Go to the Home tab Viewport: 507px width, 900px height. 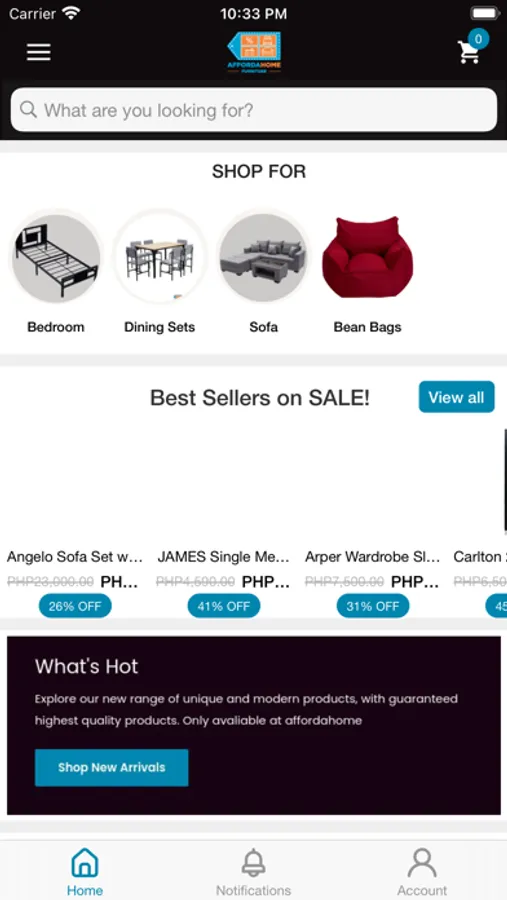[84, 872]
